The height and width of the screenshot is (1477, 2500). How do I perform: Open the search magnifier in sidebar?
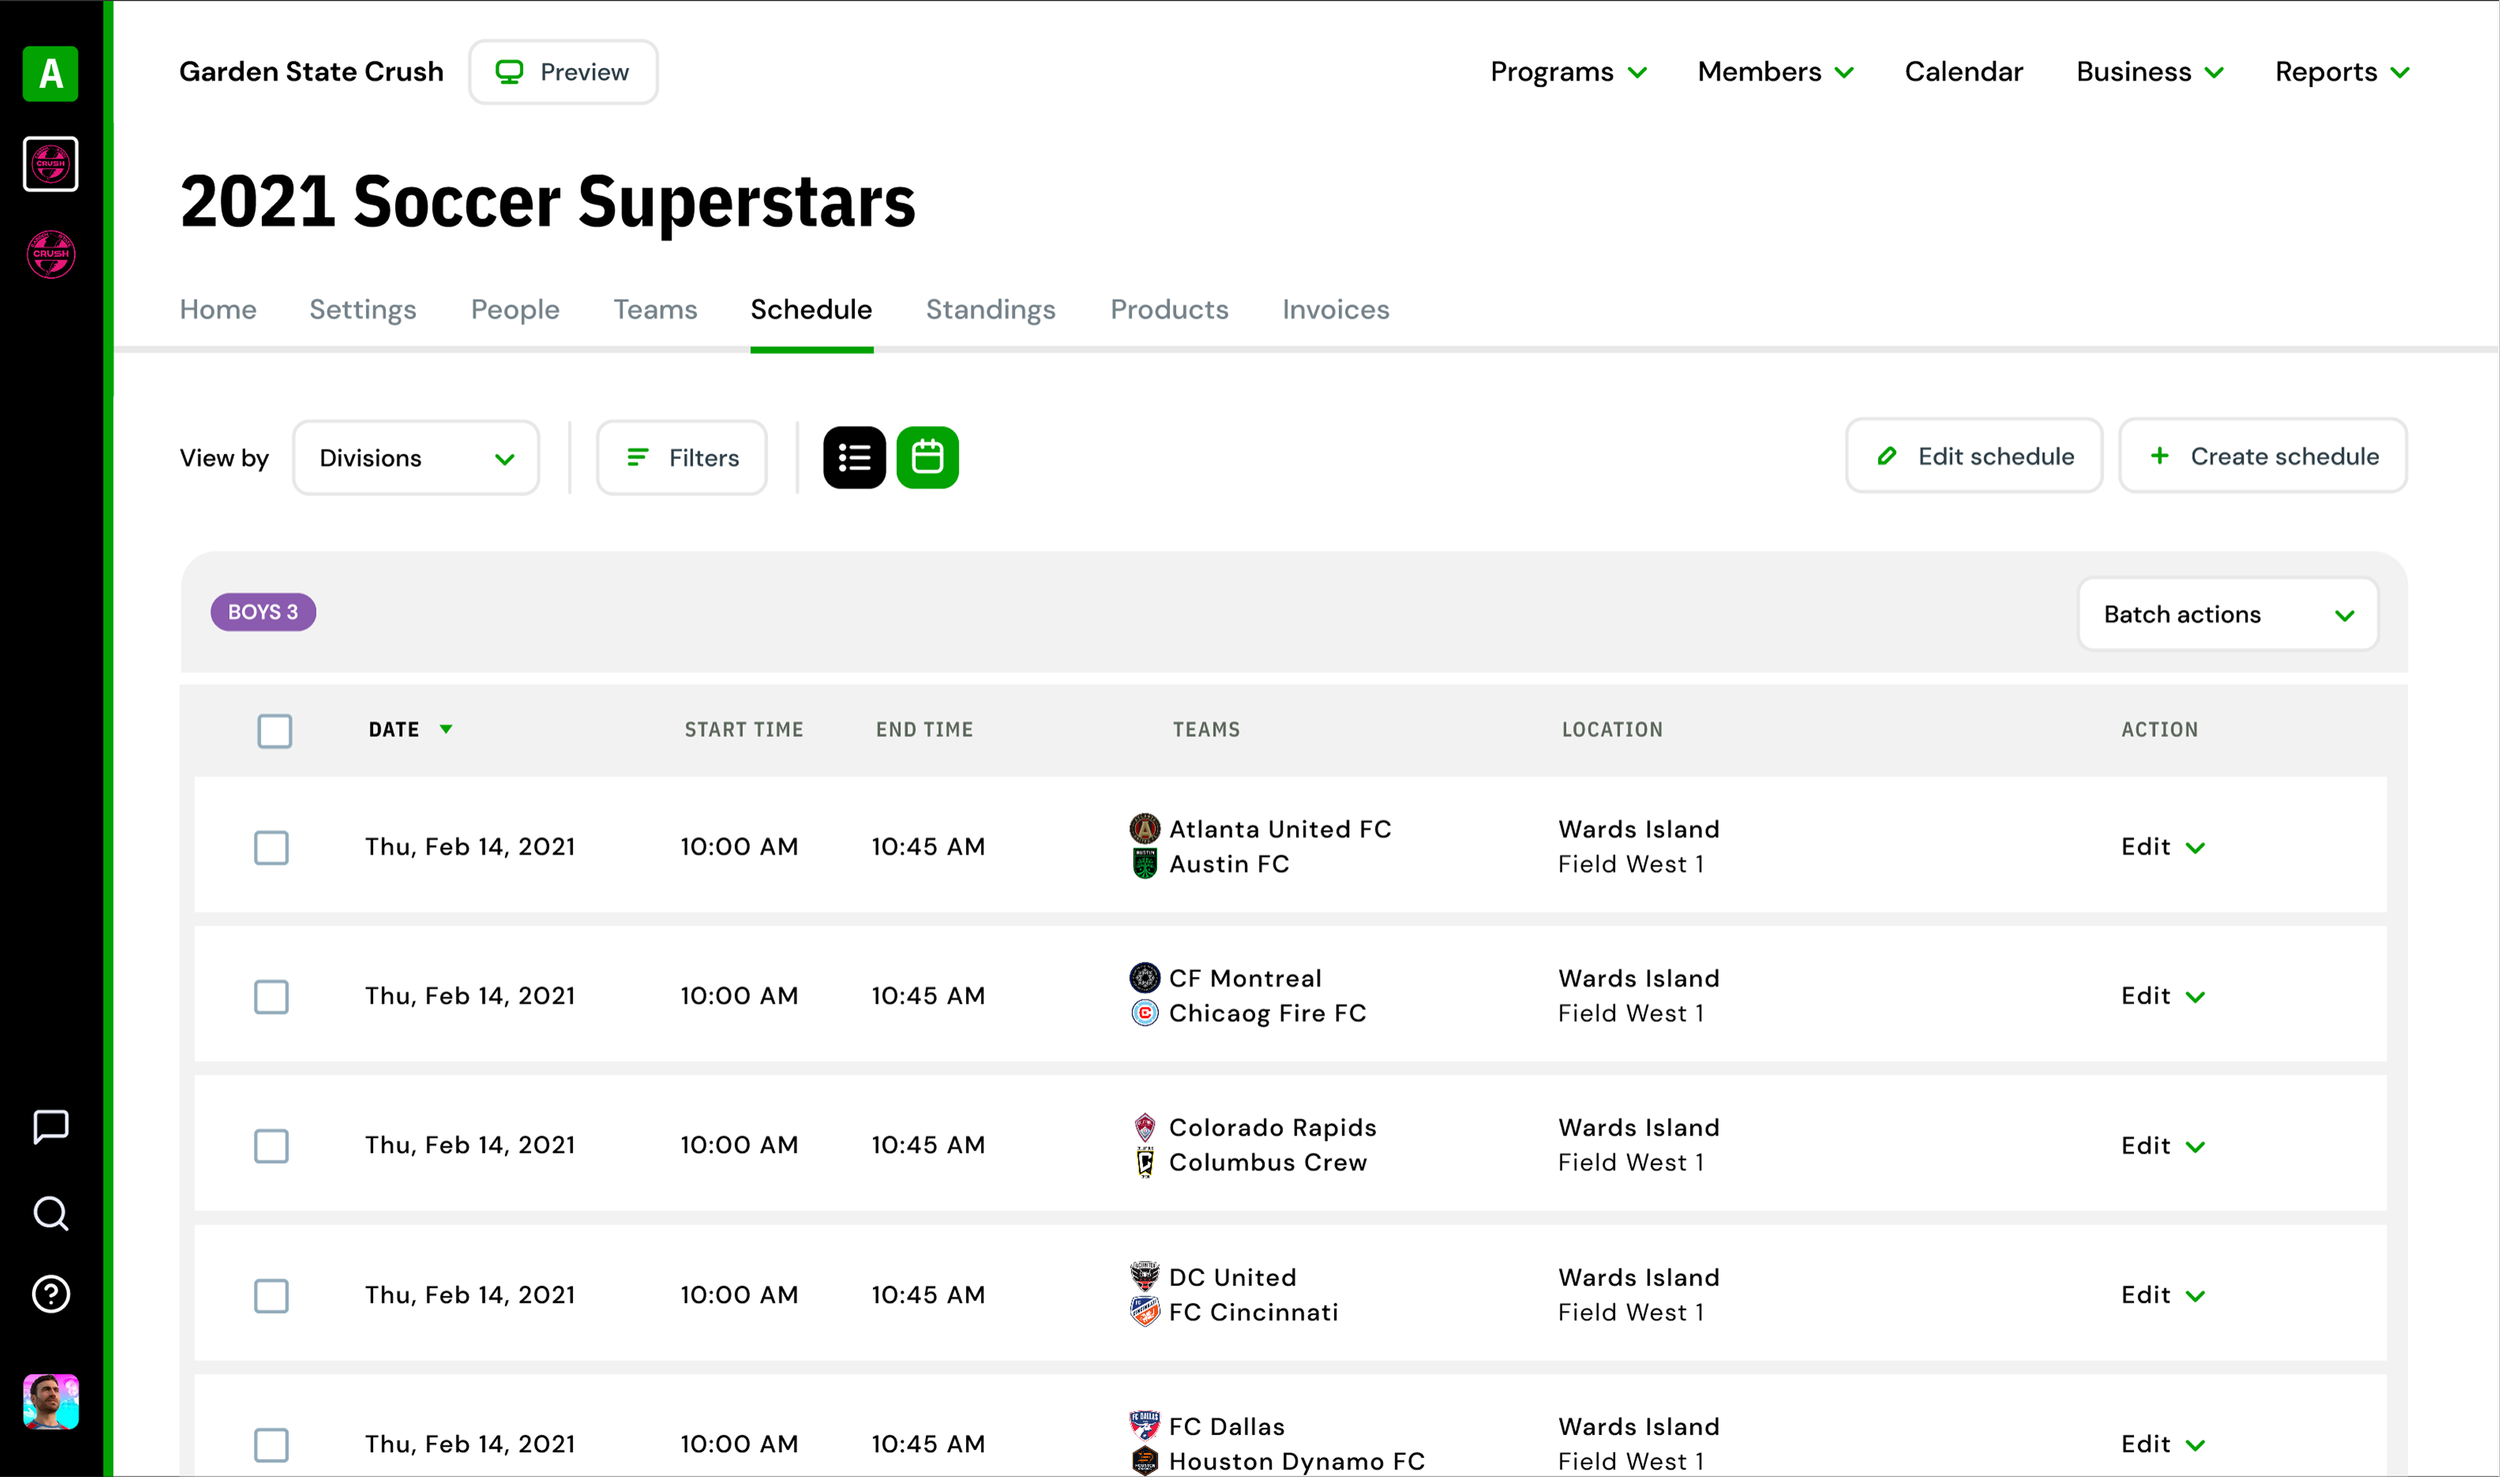pos(50,1213)
